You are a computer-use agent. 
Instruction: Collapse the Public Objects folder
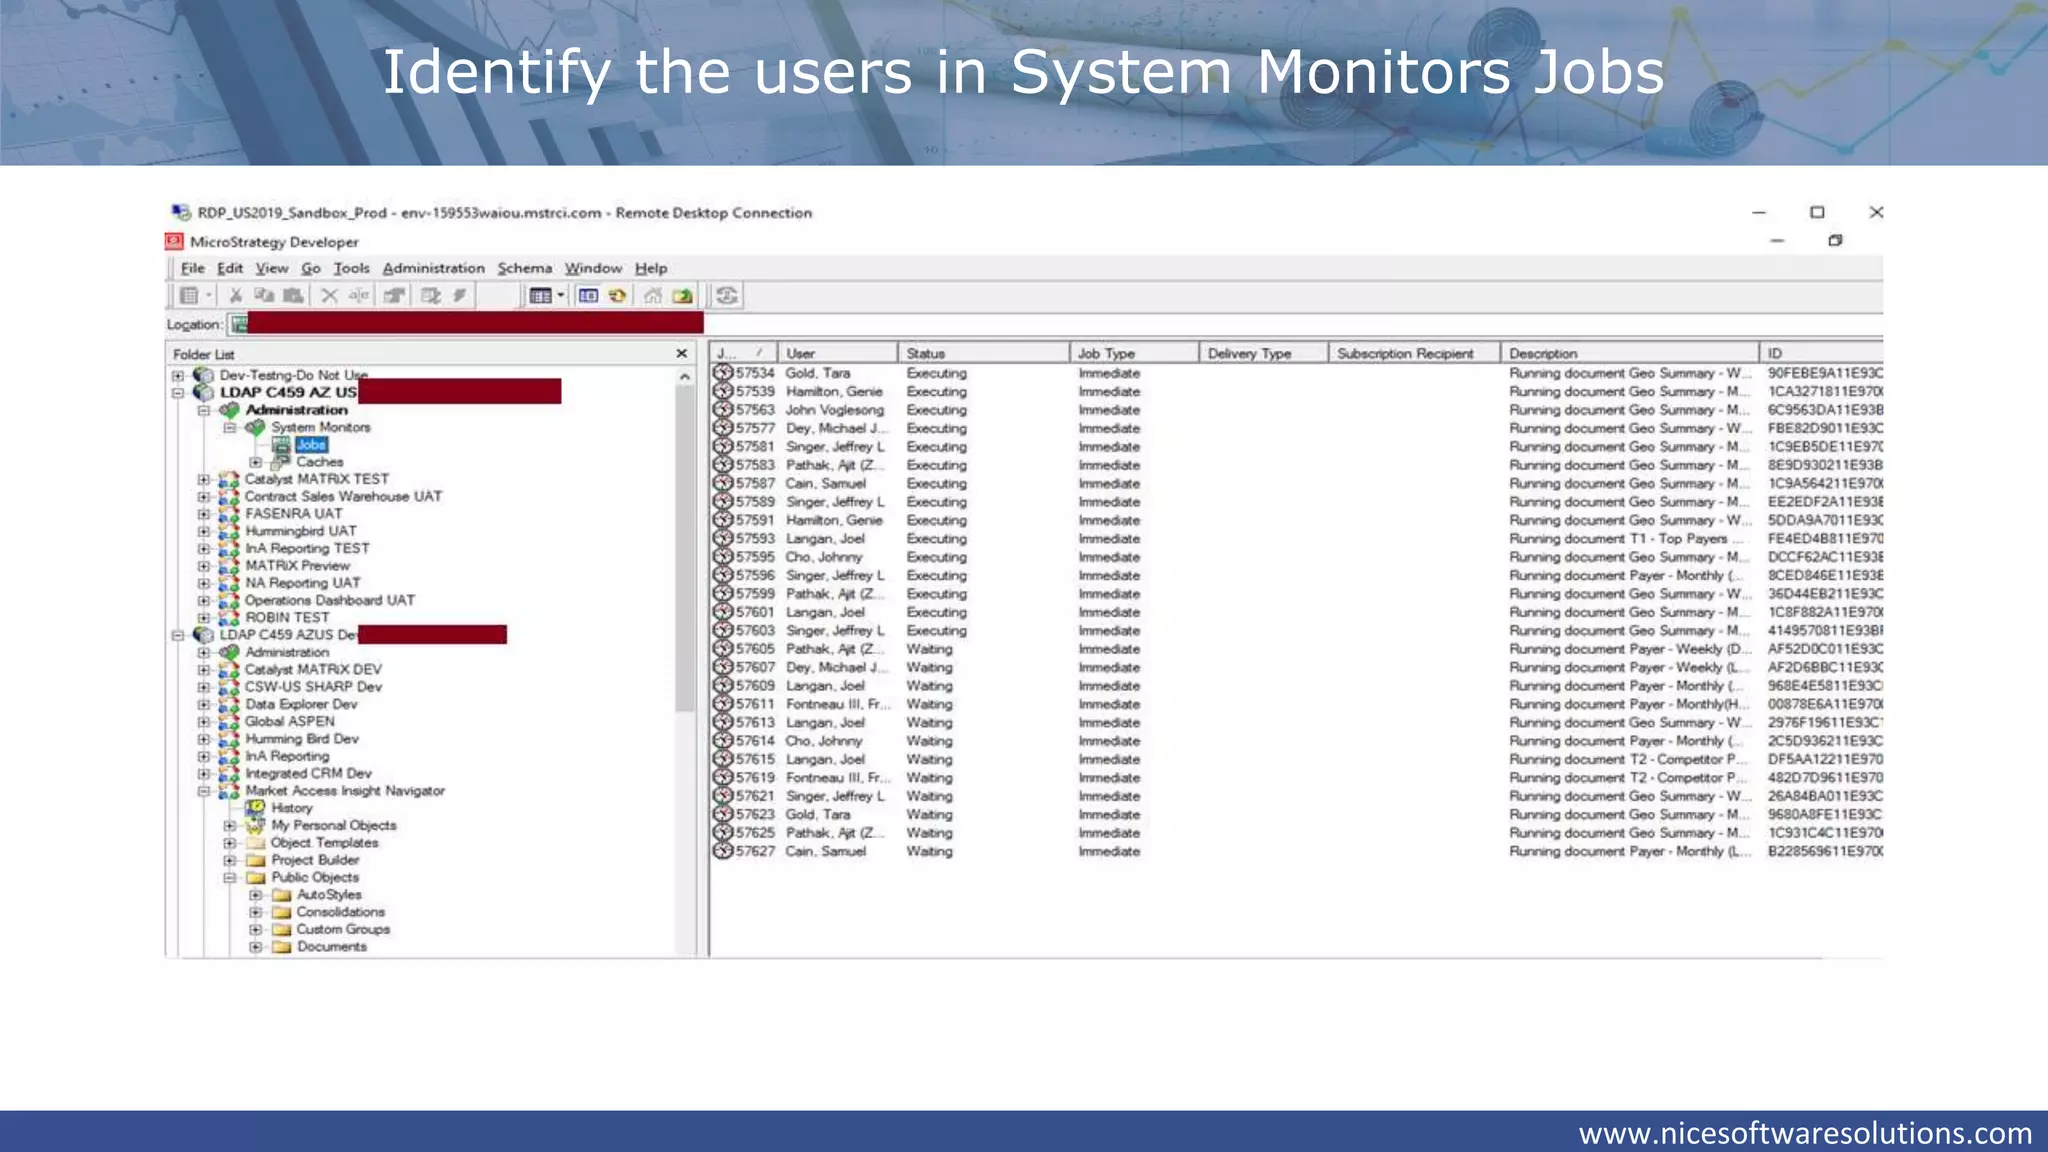coord(230,878)
